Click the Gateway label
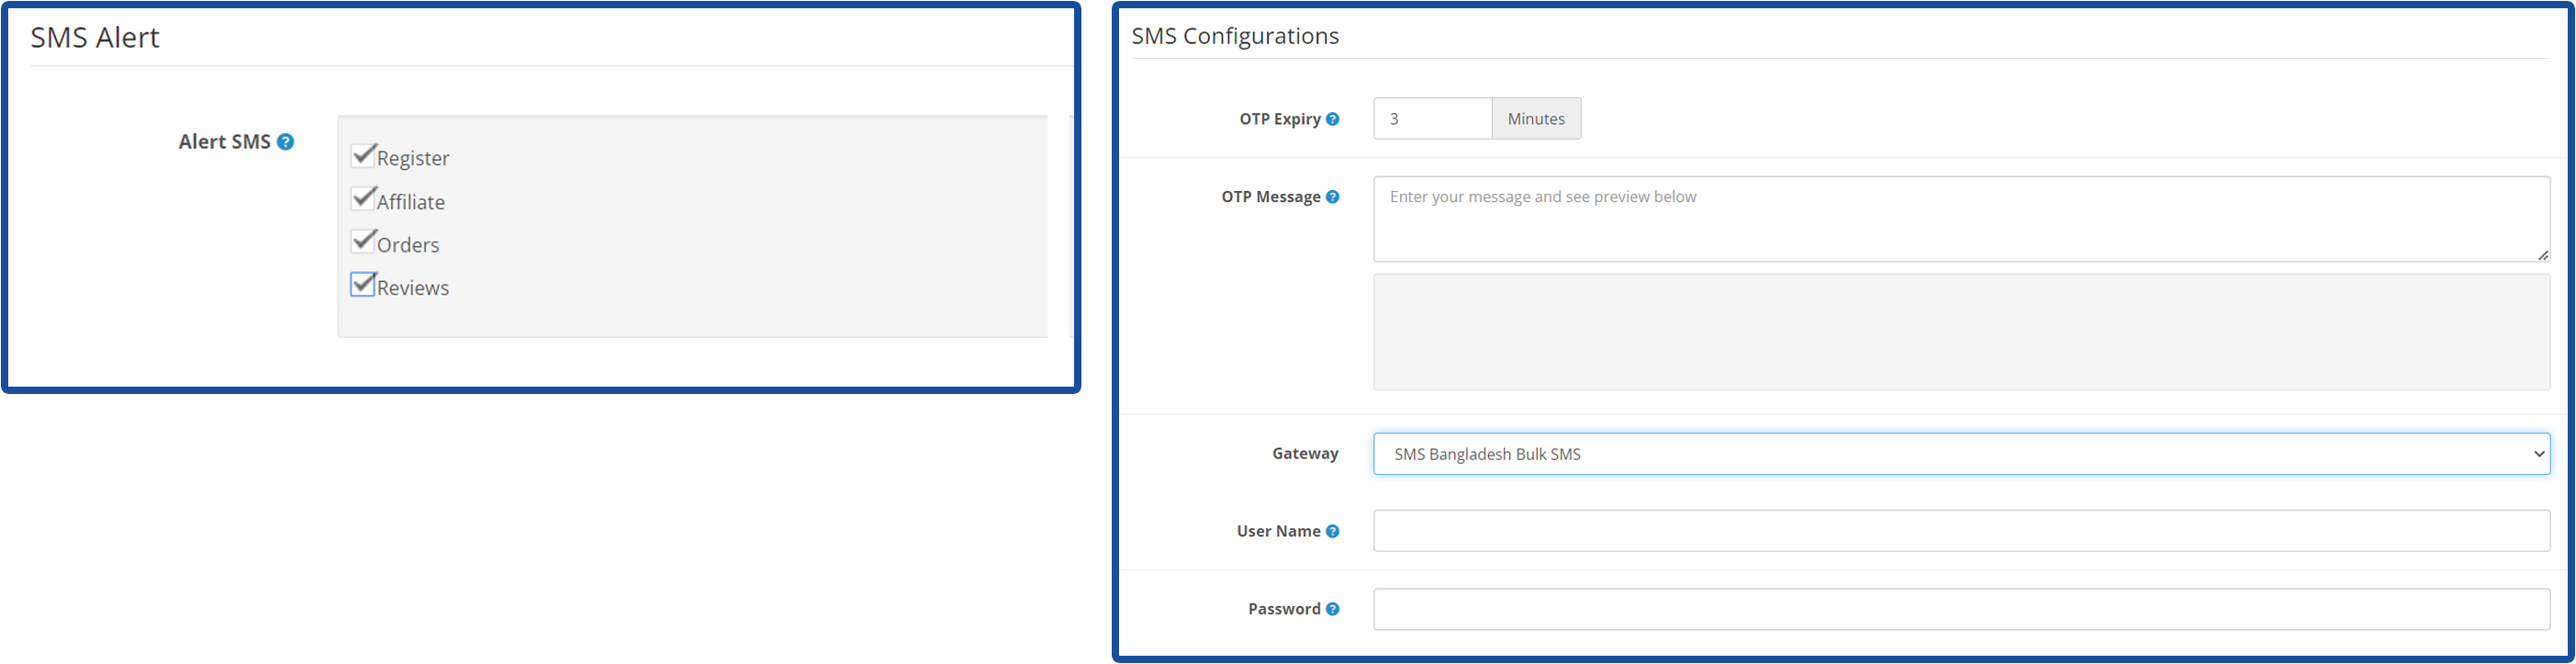Screen dimensions: 2576x664 coord(1305,453)
